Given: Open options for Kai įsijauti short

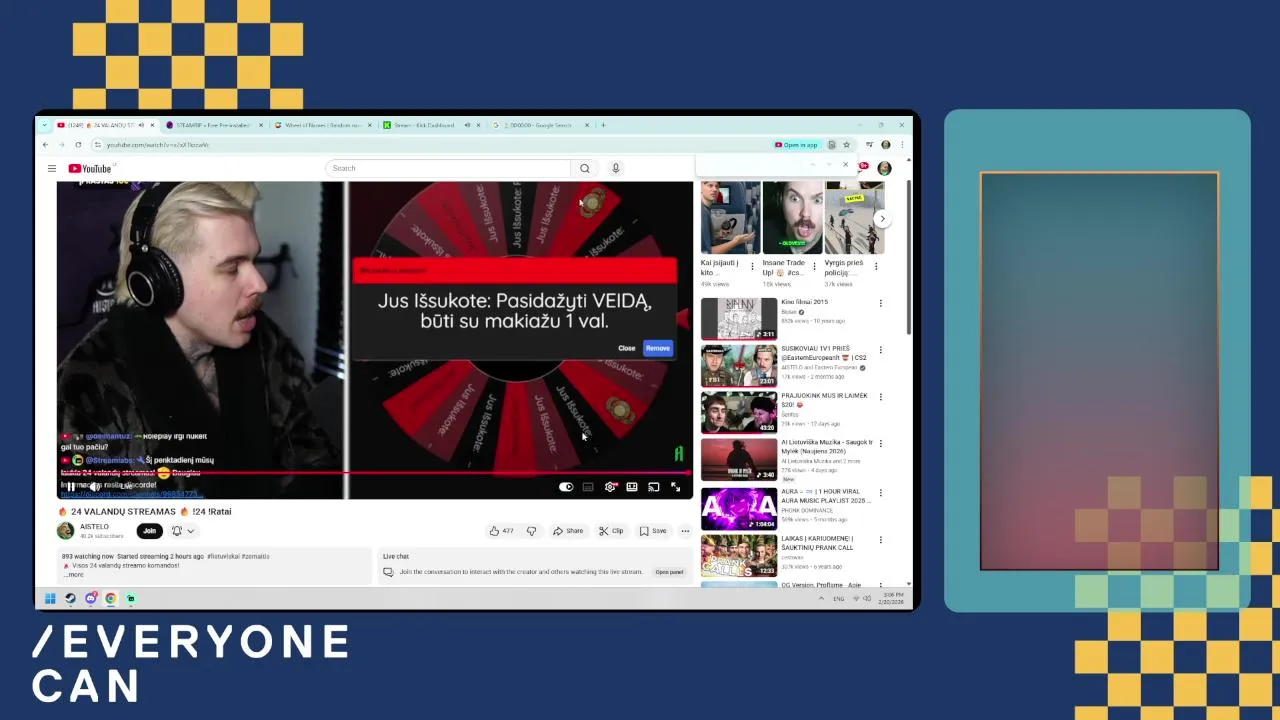Looking at the screenshot, I should coord(753,267).
